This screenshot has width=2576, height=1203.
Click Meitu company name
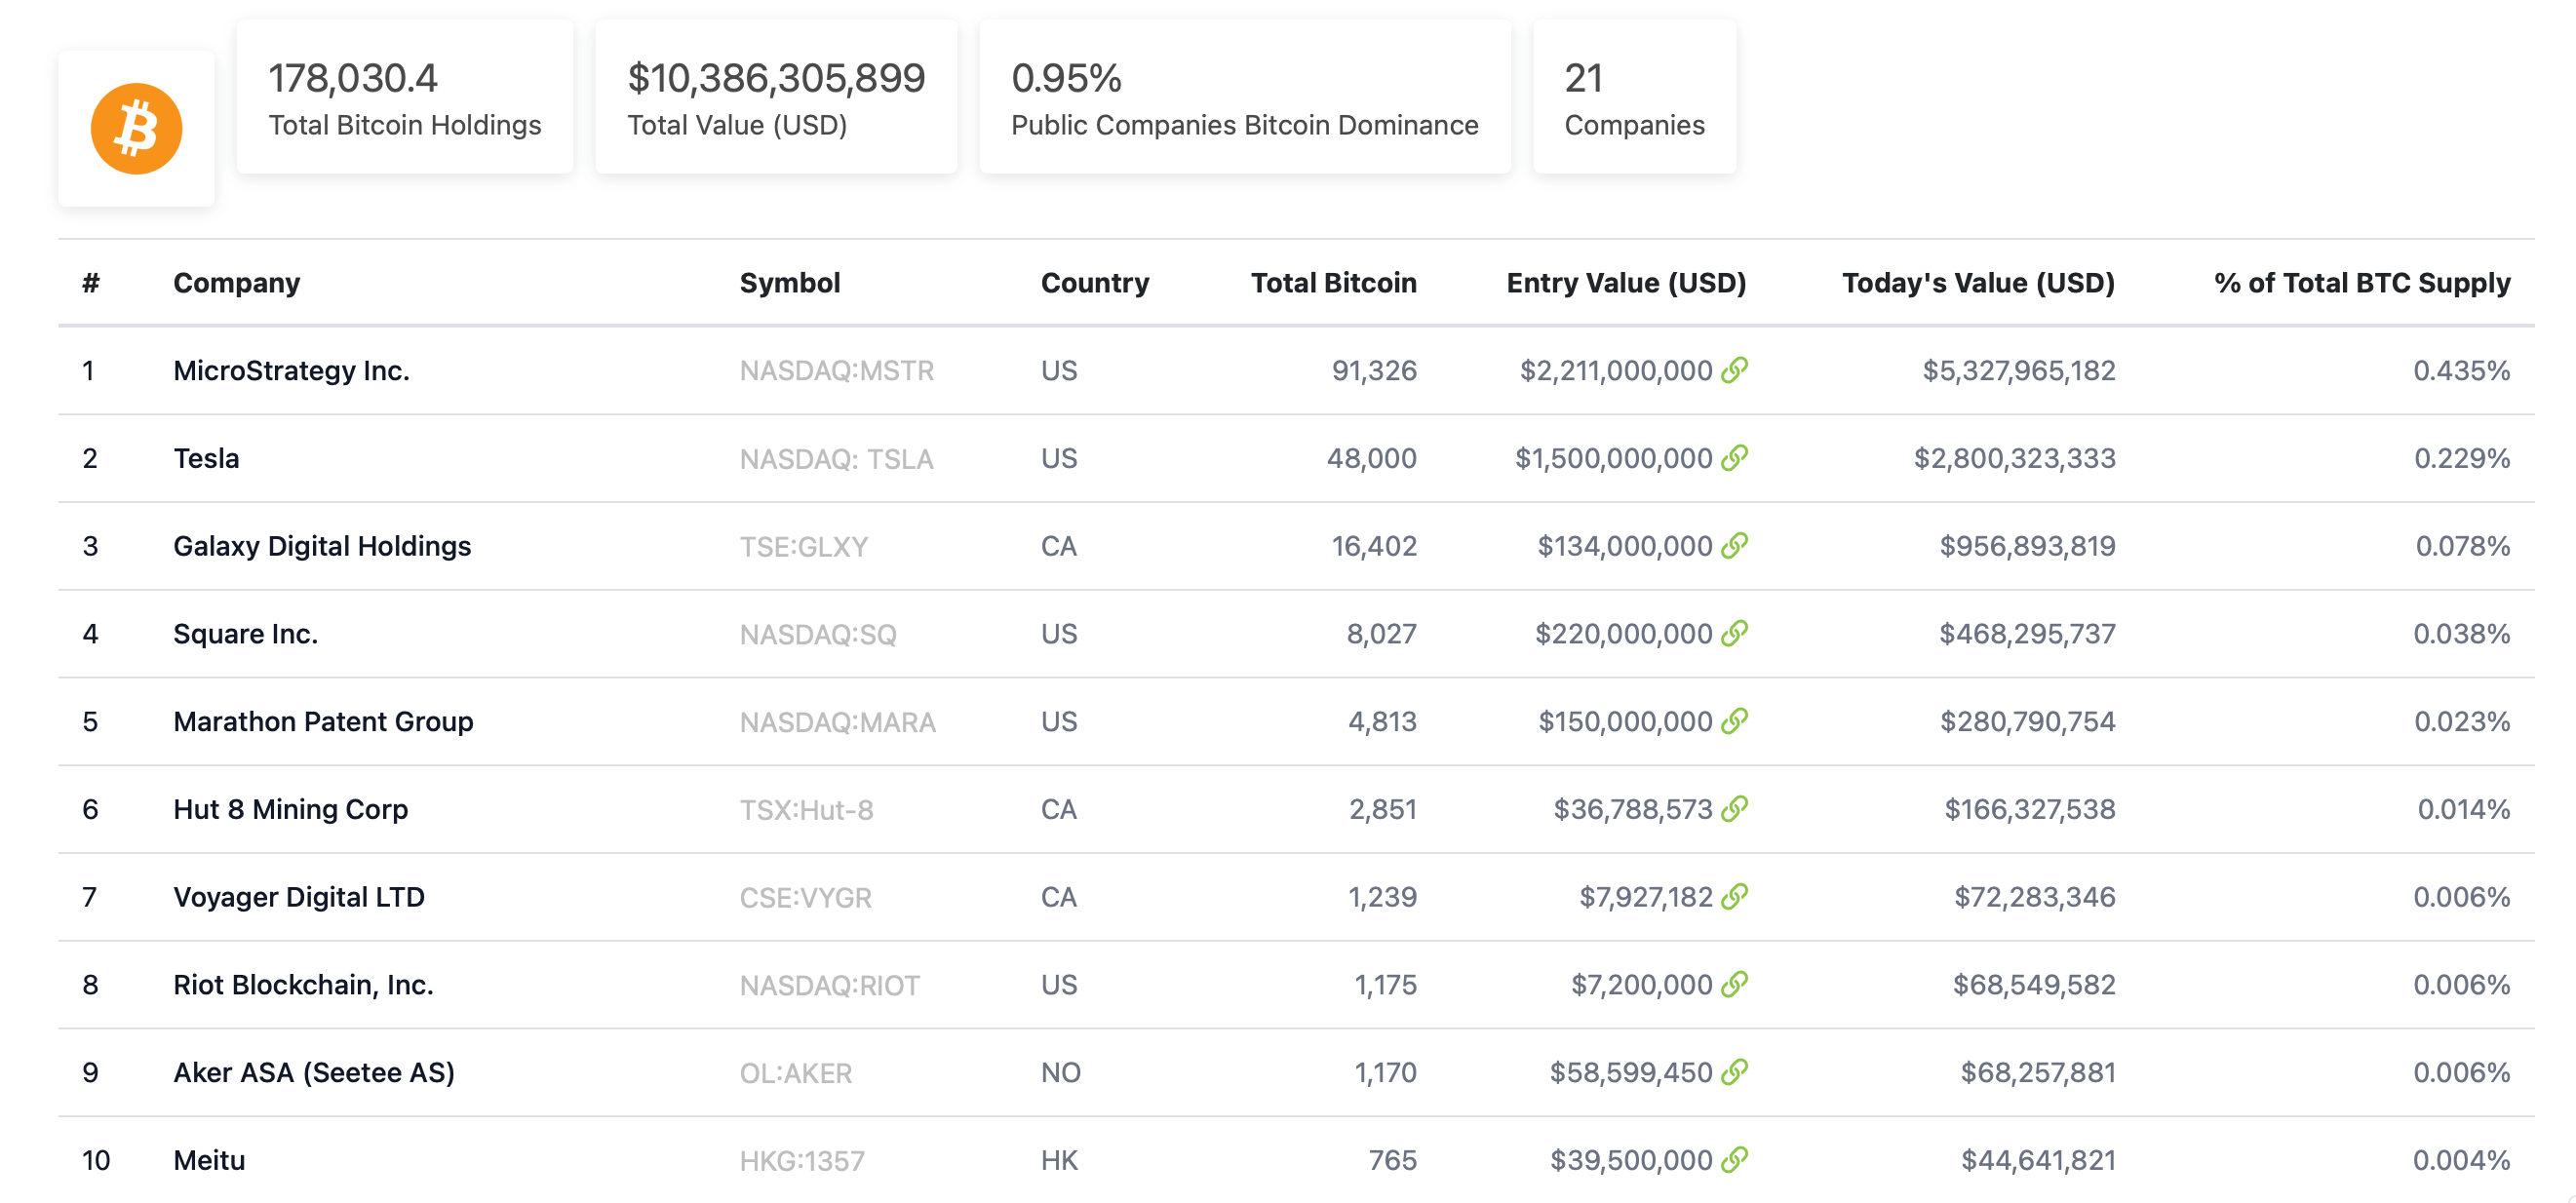pos(209,1160)
